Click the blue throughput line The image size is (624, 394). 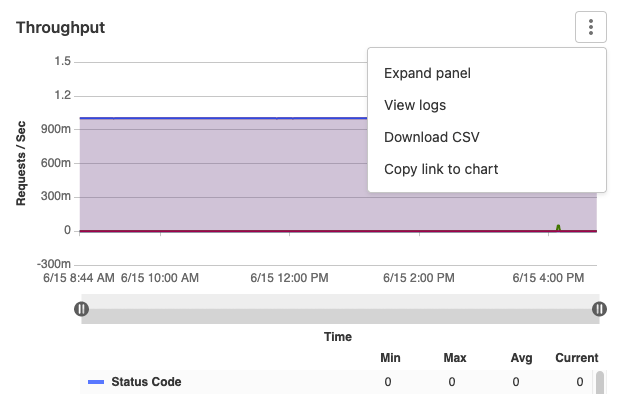point(223,118)
